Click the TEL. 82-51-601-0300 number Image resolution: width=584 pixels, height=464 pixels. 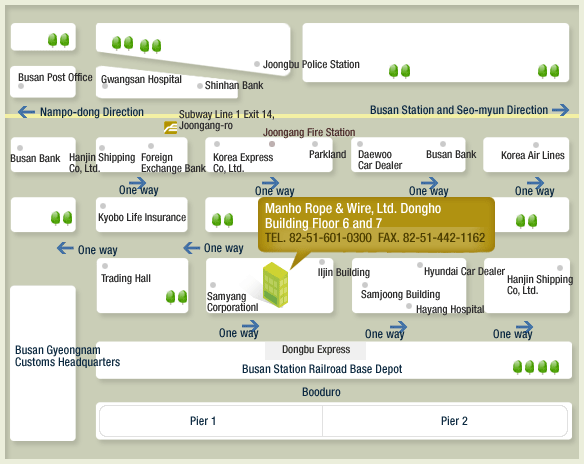coord(318,238)
